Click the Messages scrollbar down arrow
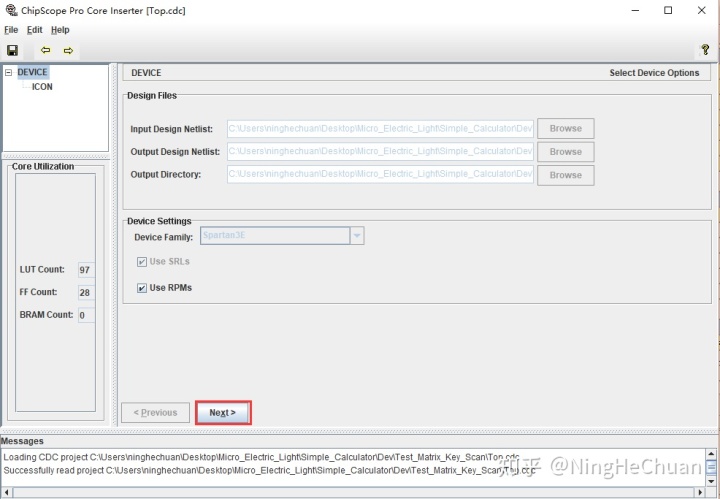This screenshot has width=720, height=499. [711, 481]
